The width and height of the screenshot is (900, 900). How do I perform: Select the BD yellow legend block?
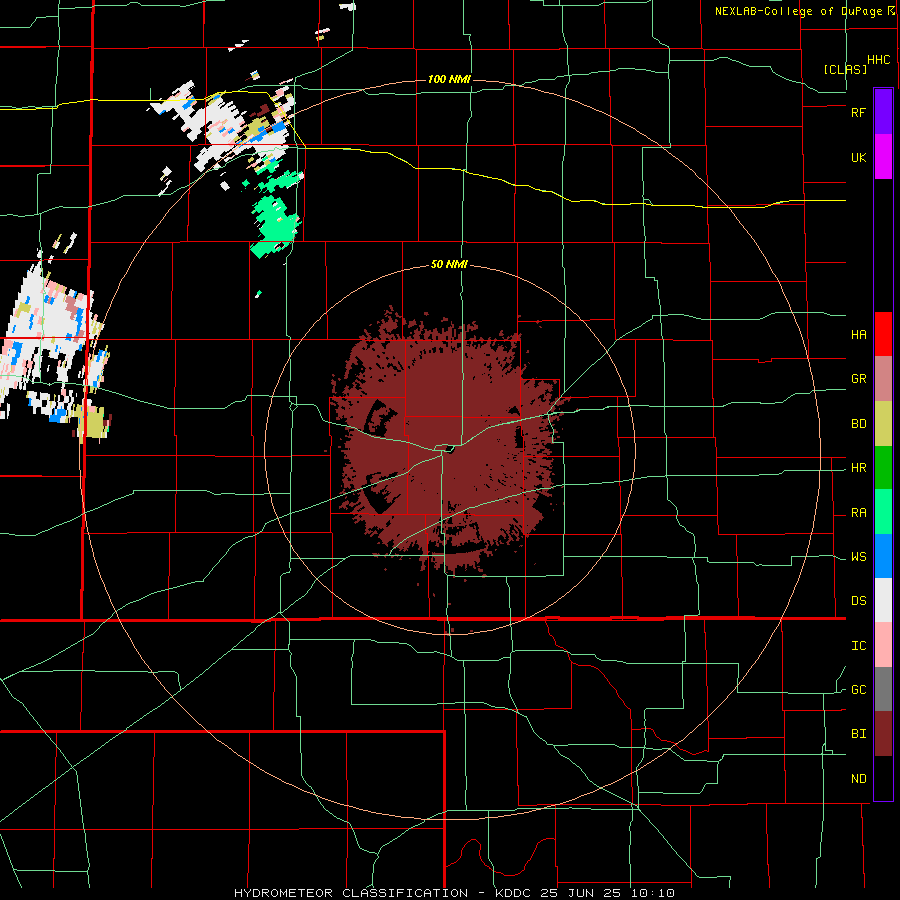(x=883, y=424)
